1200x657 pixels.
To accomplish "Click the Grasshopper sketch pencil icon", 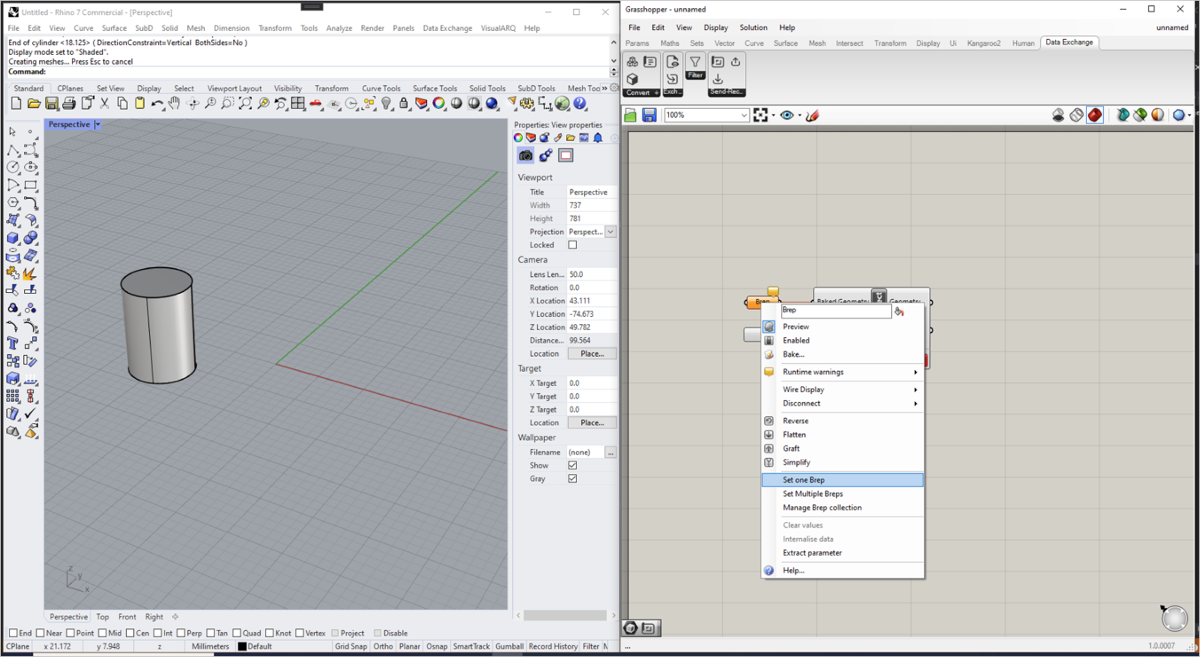I will point(813,116).
